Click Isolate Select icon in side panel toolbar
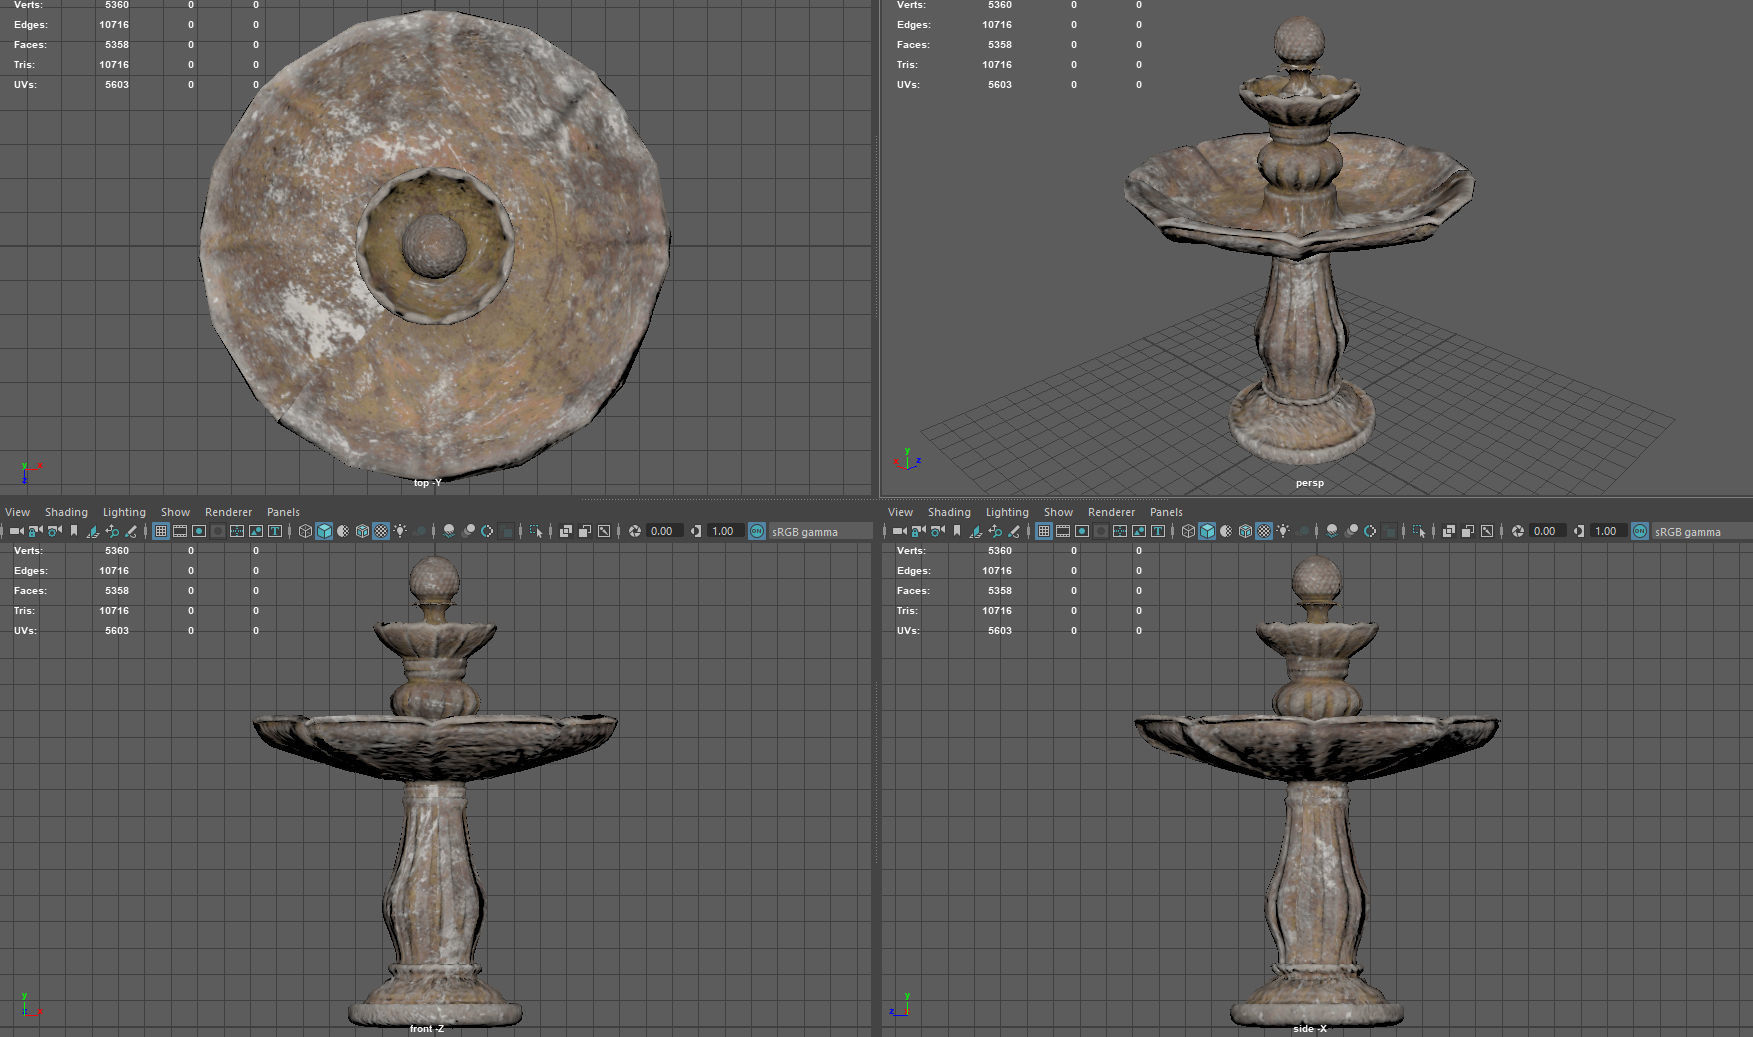The width and height of the screenshot is (1753, 1037). 1418,531
